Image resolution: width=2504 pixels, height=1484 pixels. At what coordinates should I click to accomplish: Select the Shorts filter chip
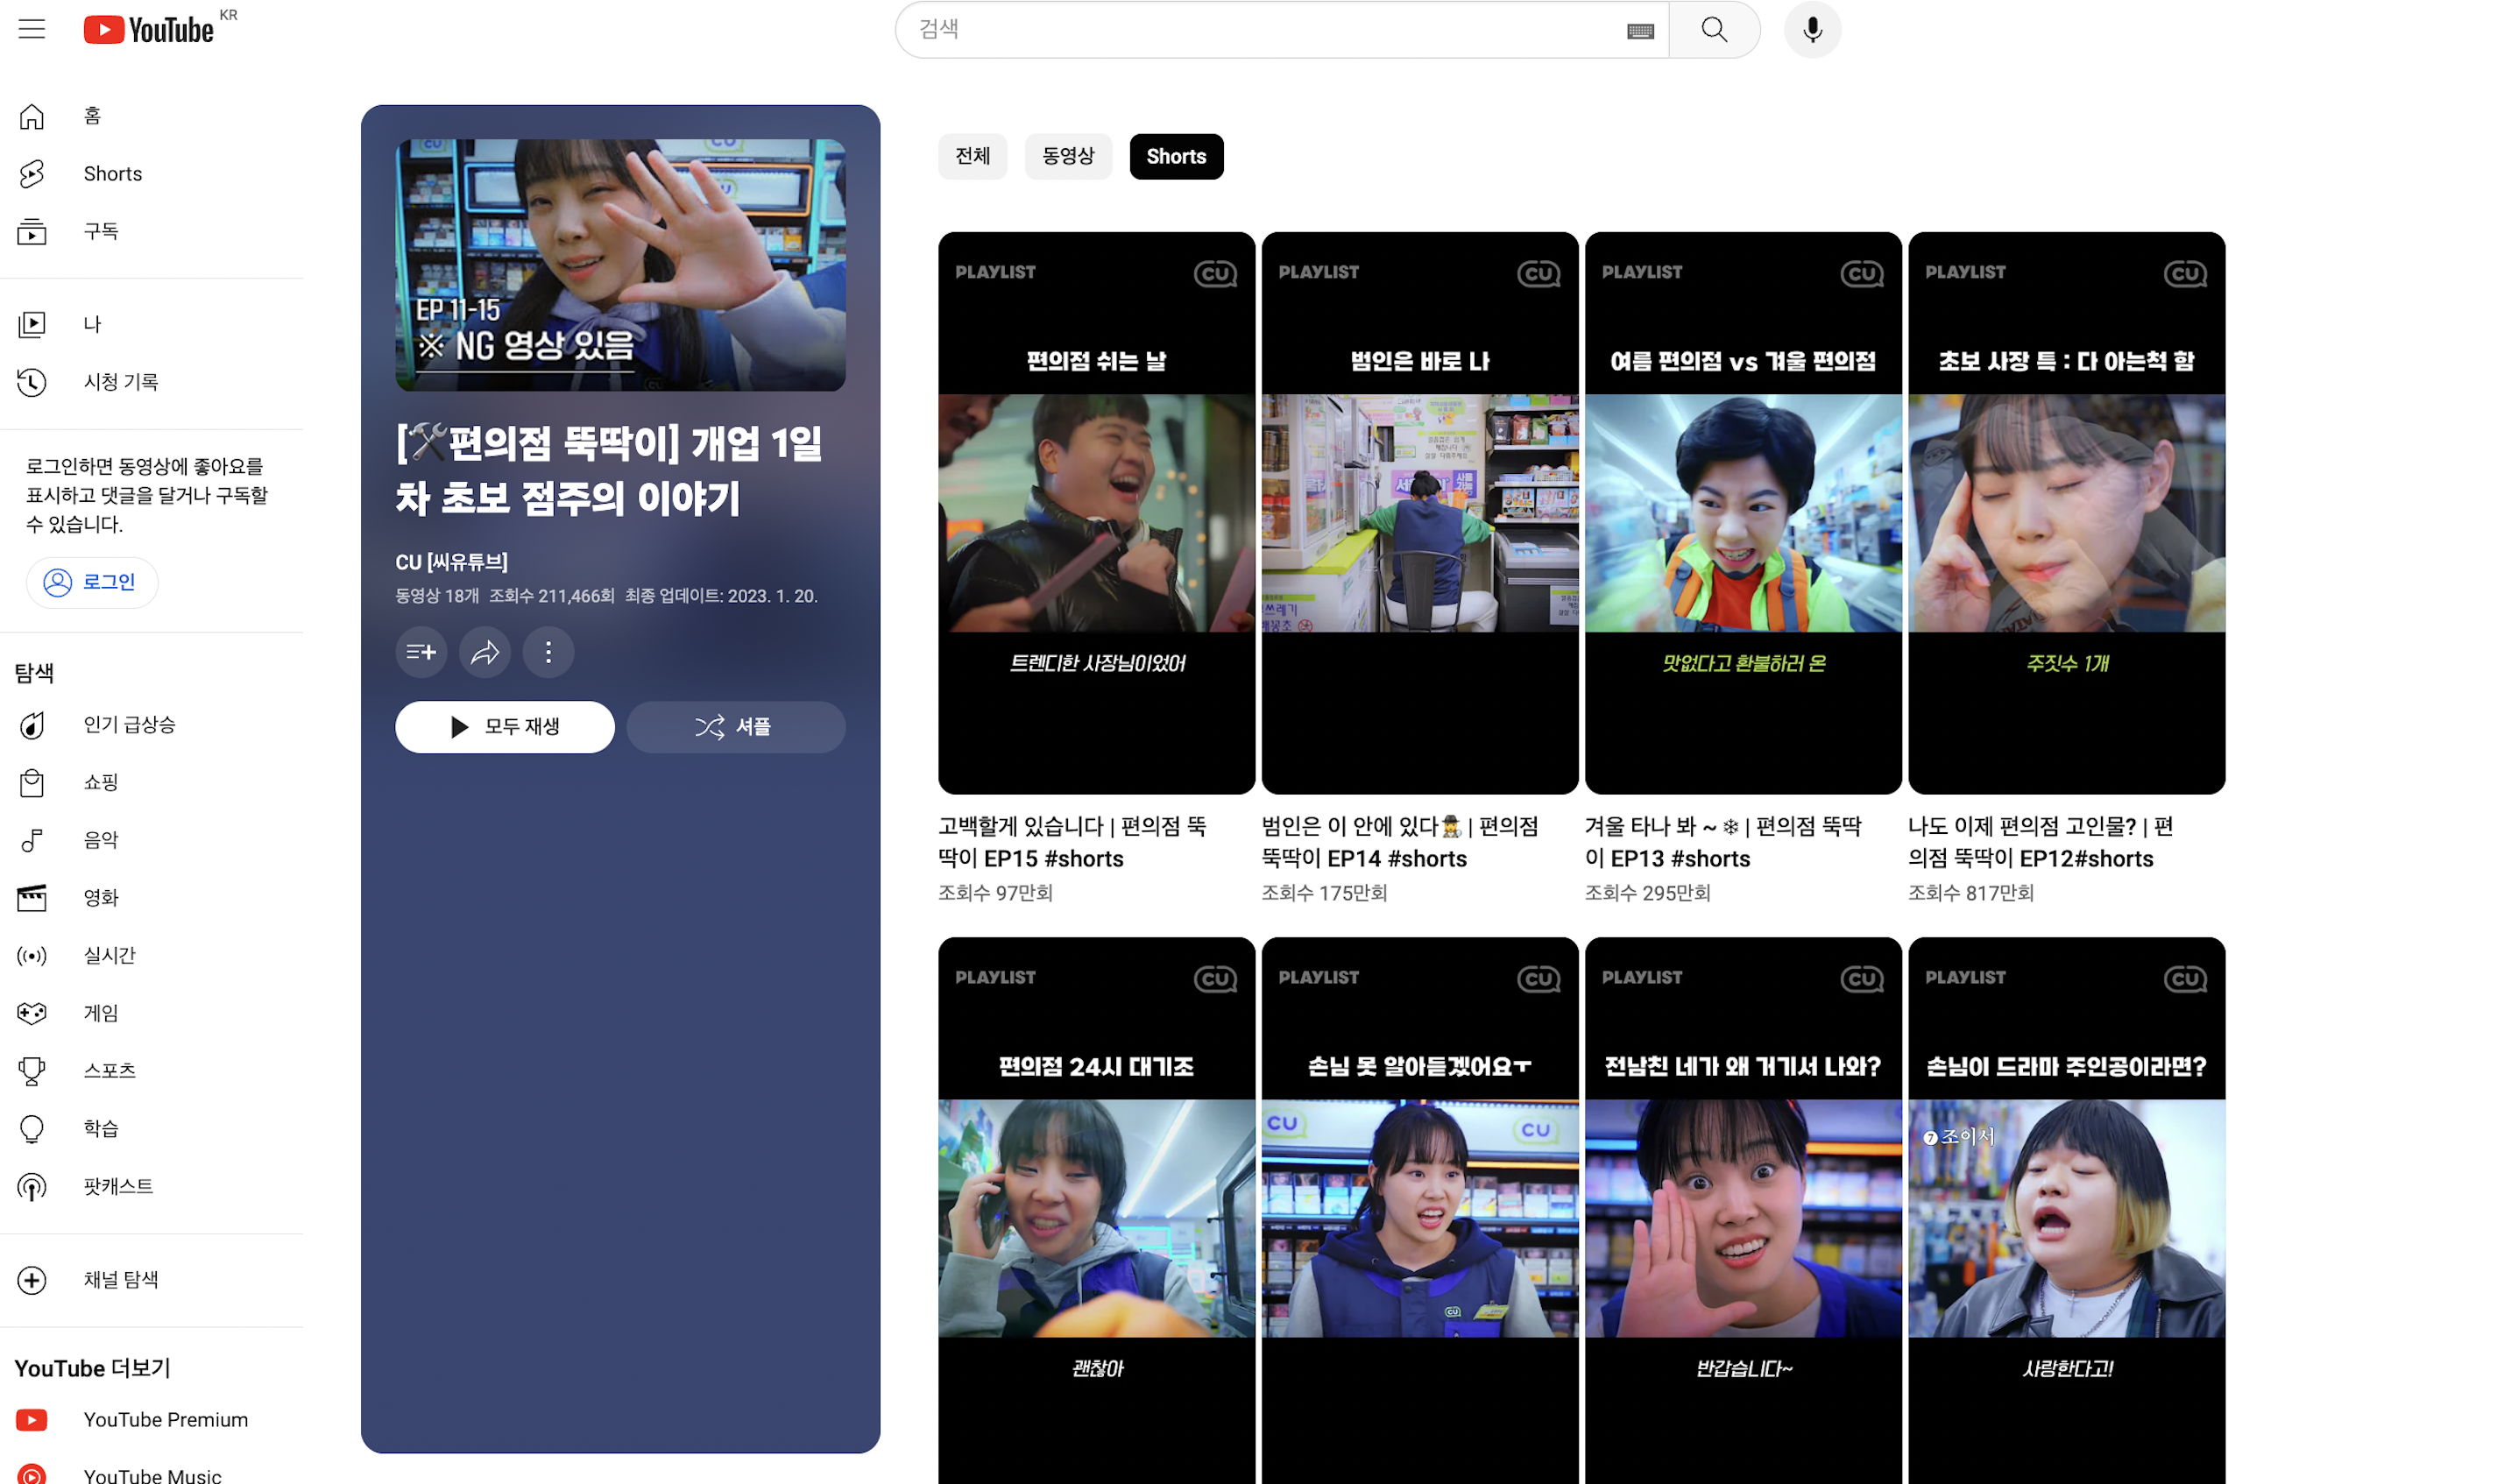1175,156
